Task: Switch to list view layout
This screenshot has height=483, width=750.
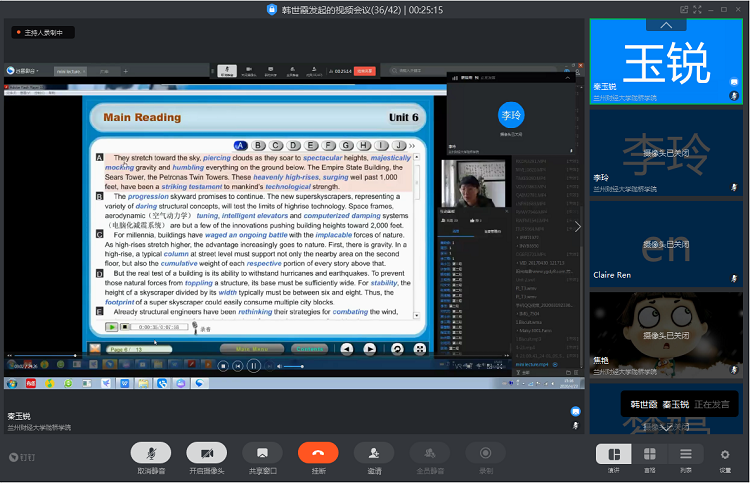Action: 687,454
